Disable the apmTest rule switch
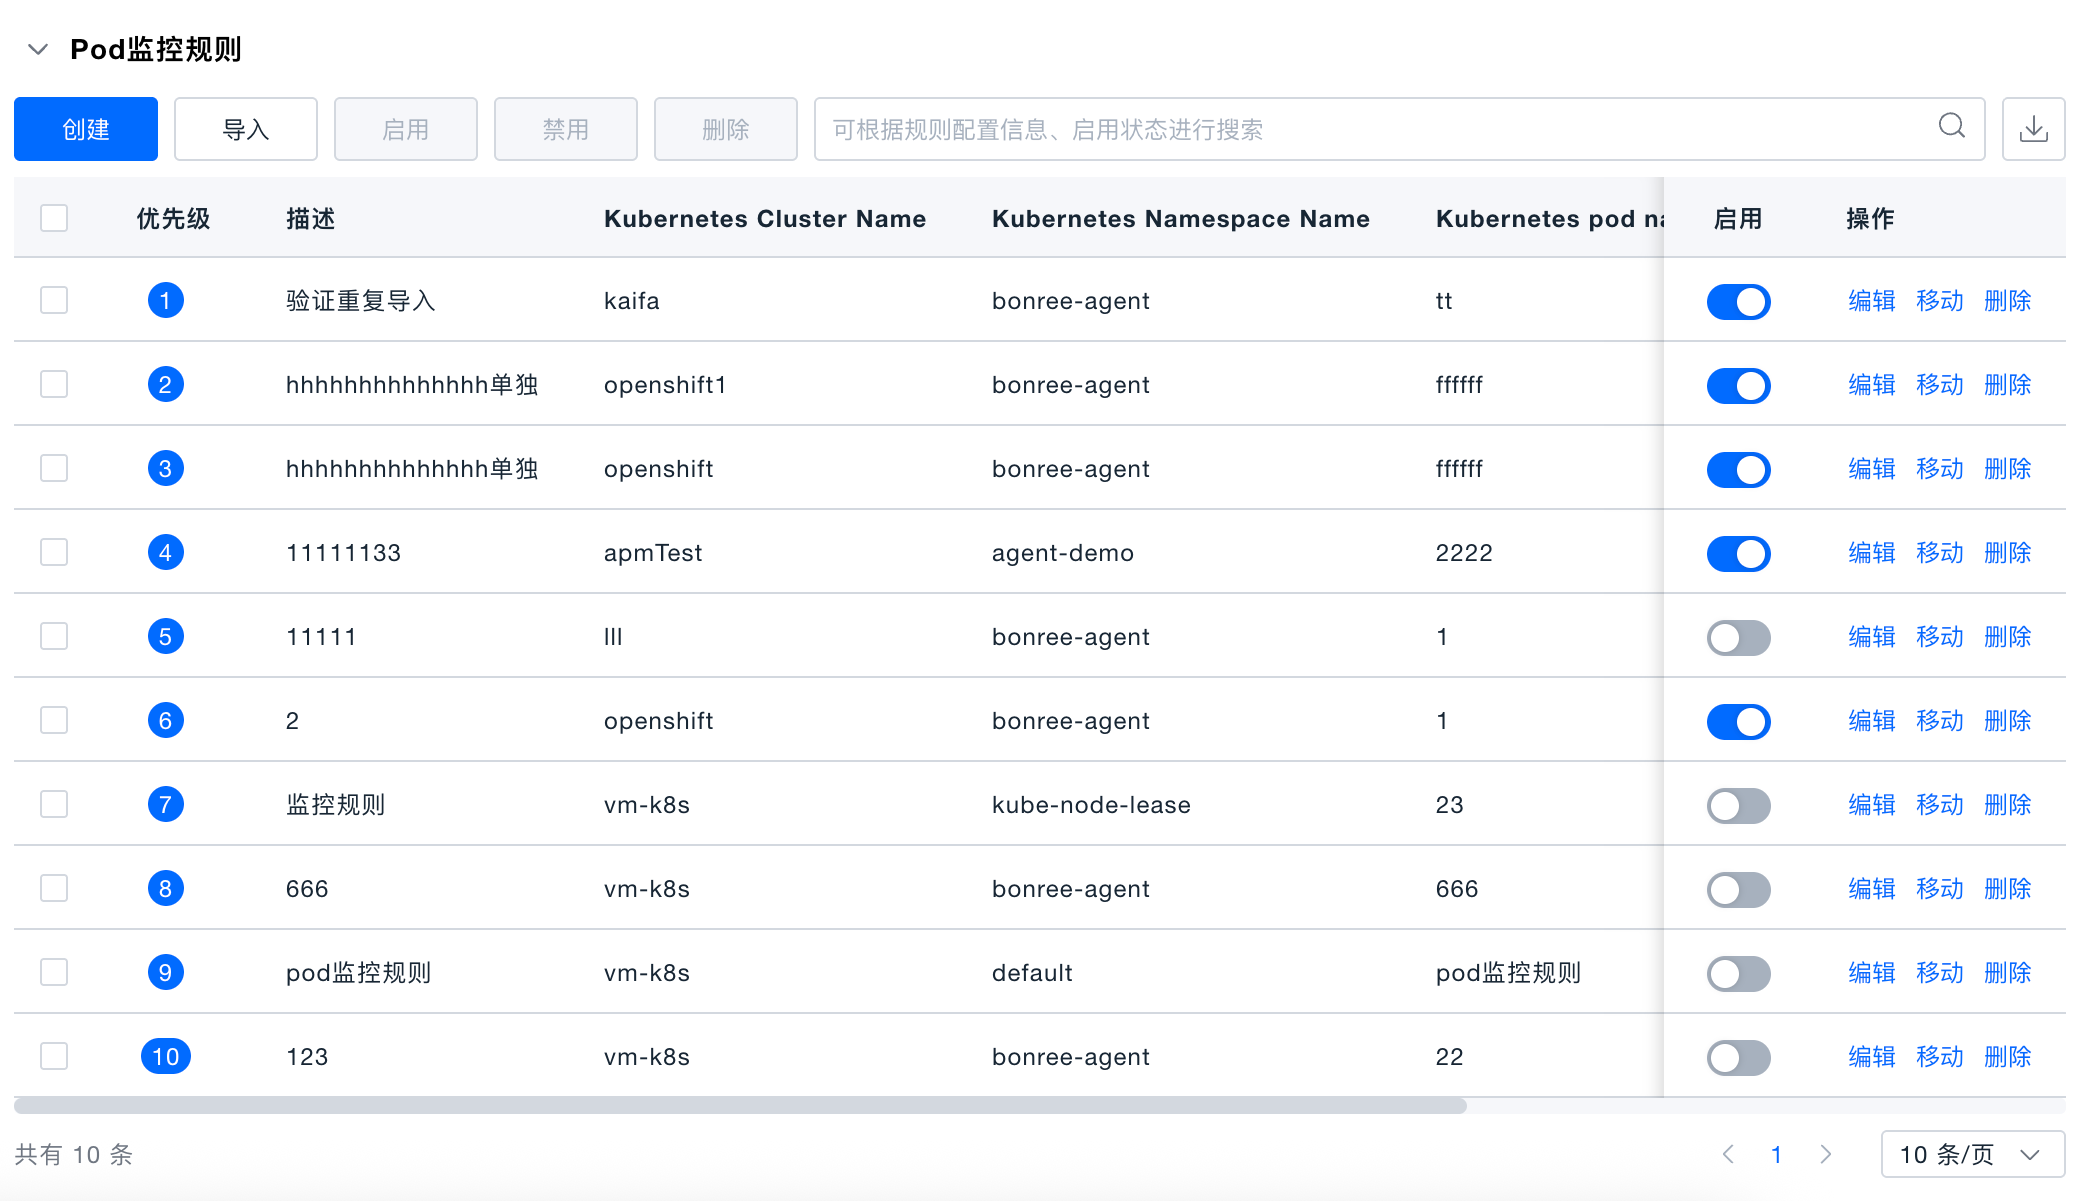The width and height of the screenshot is (2080, 1202). click(1738, 553)
